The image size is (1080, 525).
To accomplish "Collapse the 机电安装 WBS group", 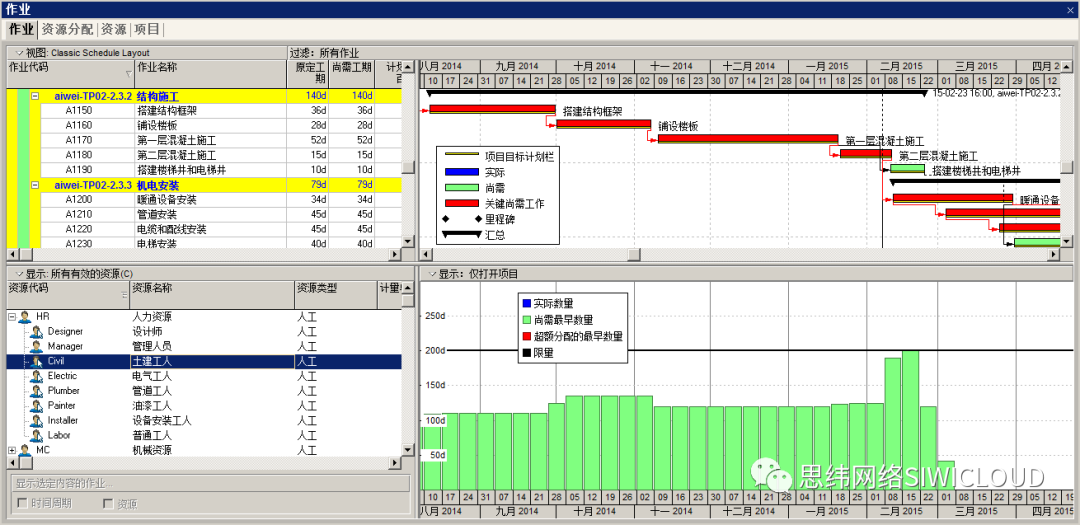I will pyautogui.click(x=35, y=185).
